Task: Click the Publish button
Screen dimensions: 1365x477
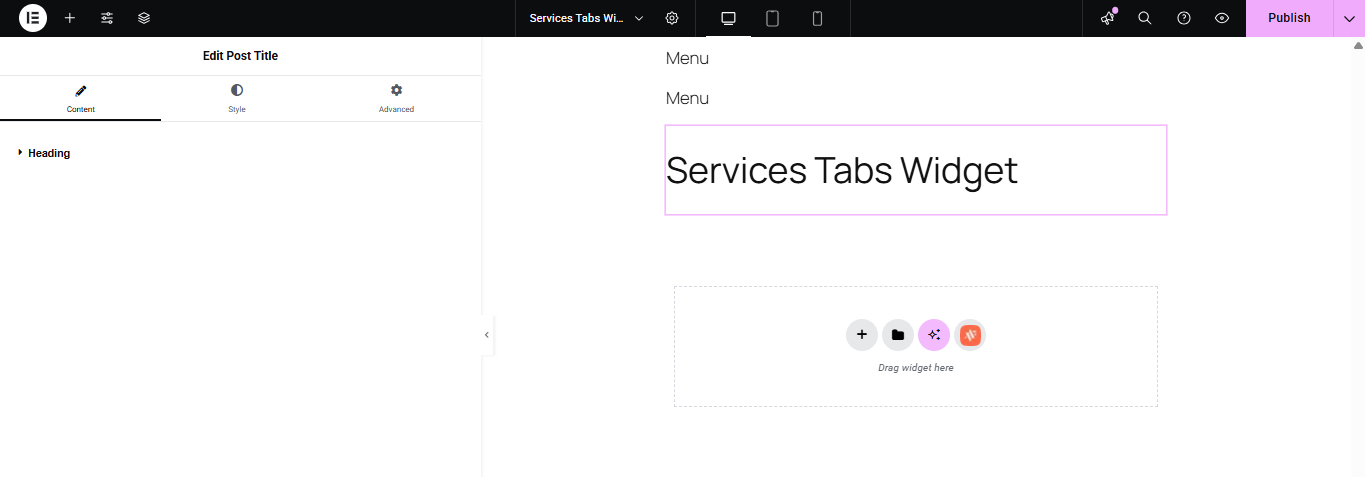Action: (x=1289, y=18)
